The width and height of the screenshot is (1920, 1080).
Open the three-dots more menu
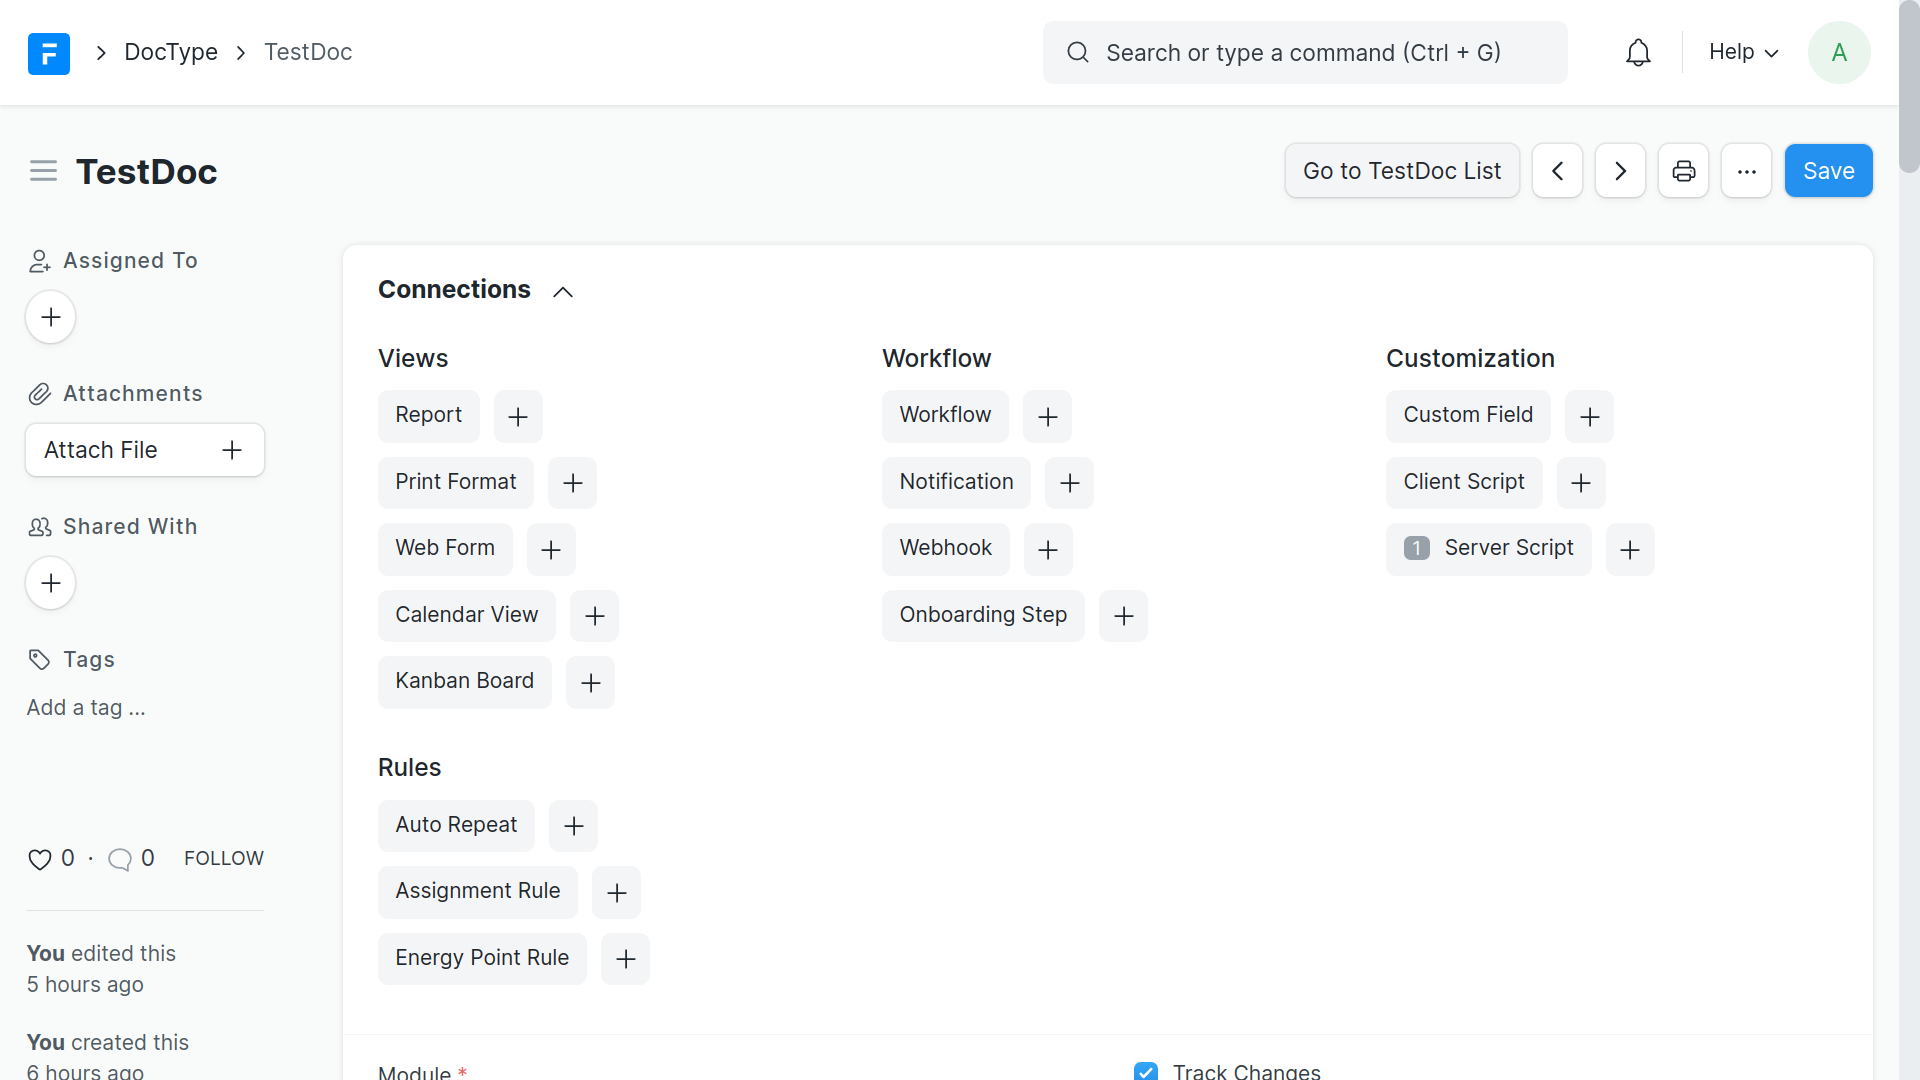1746,171
